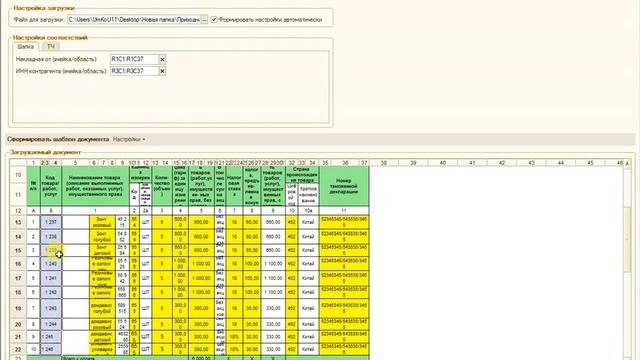Screen dimensions: 640x360
Task: Focus the file path input field
Action: 134,19
